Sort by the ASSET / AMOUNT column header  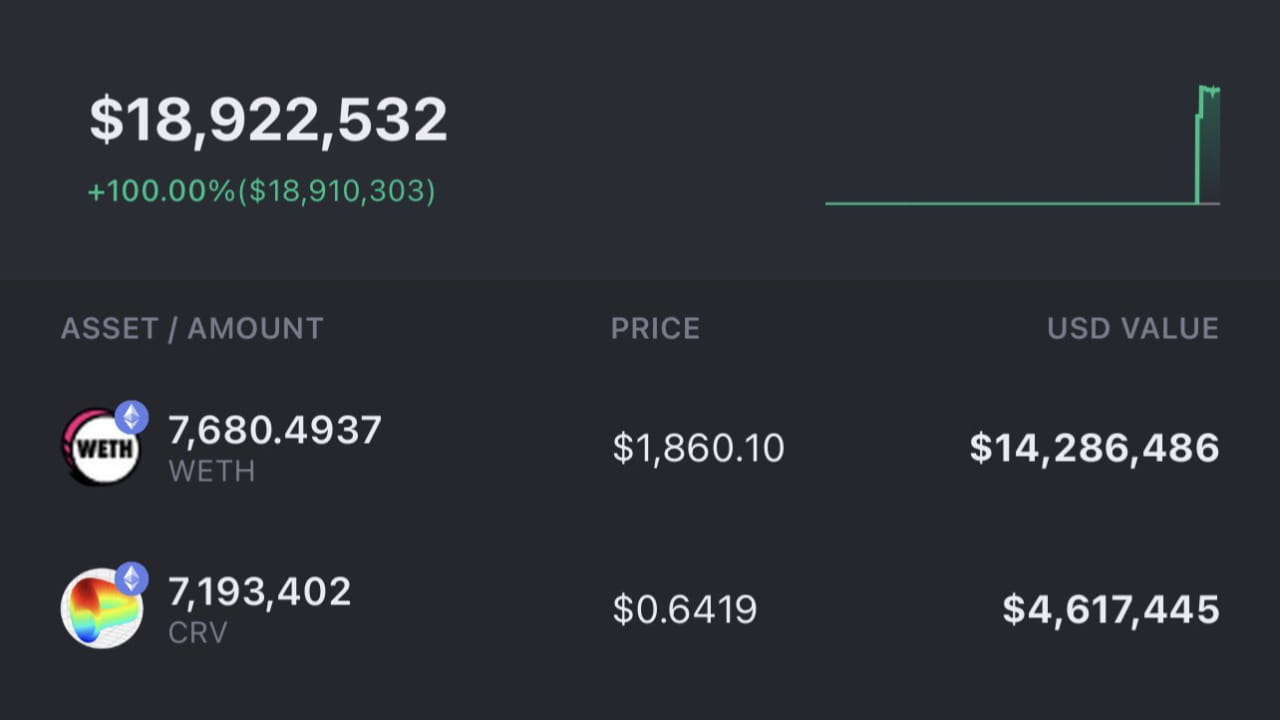(x=192, y=328)
